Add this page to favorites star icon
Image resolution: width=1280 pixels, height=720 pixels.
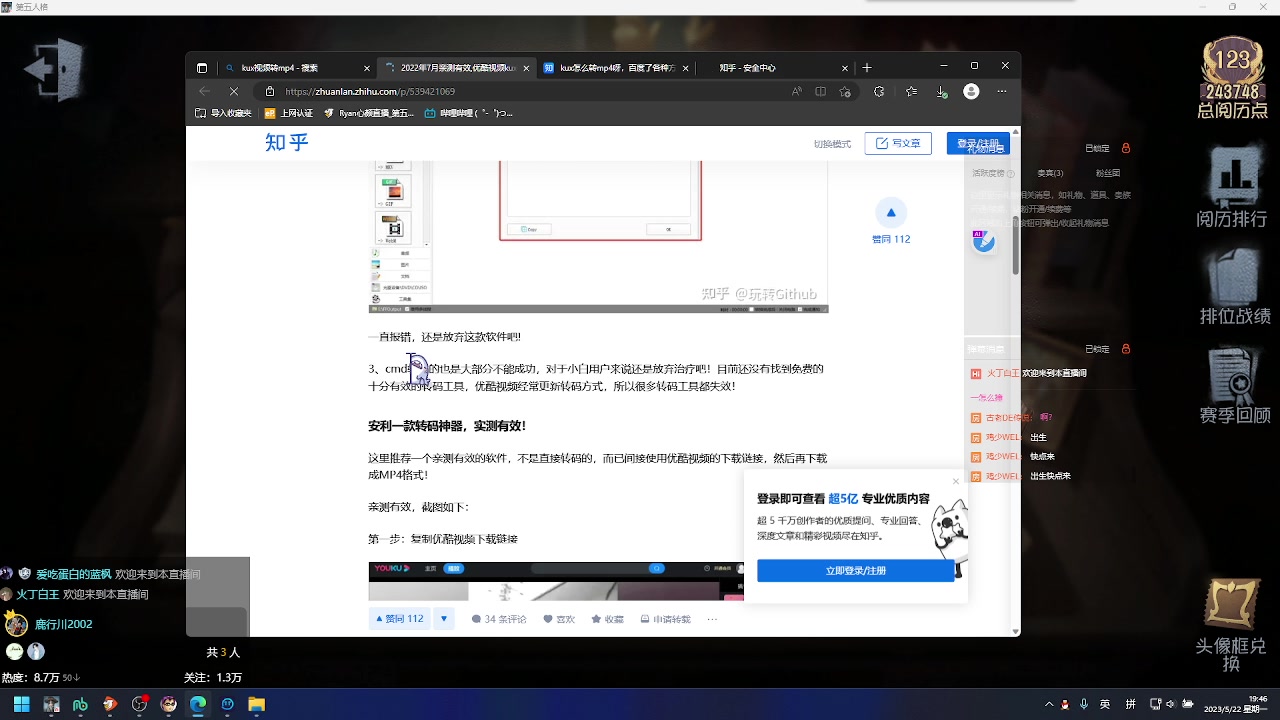pyautogui.click(x=845, y=91)
